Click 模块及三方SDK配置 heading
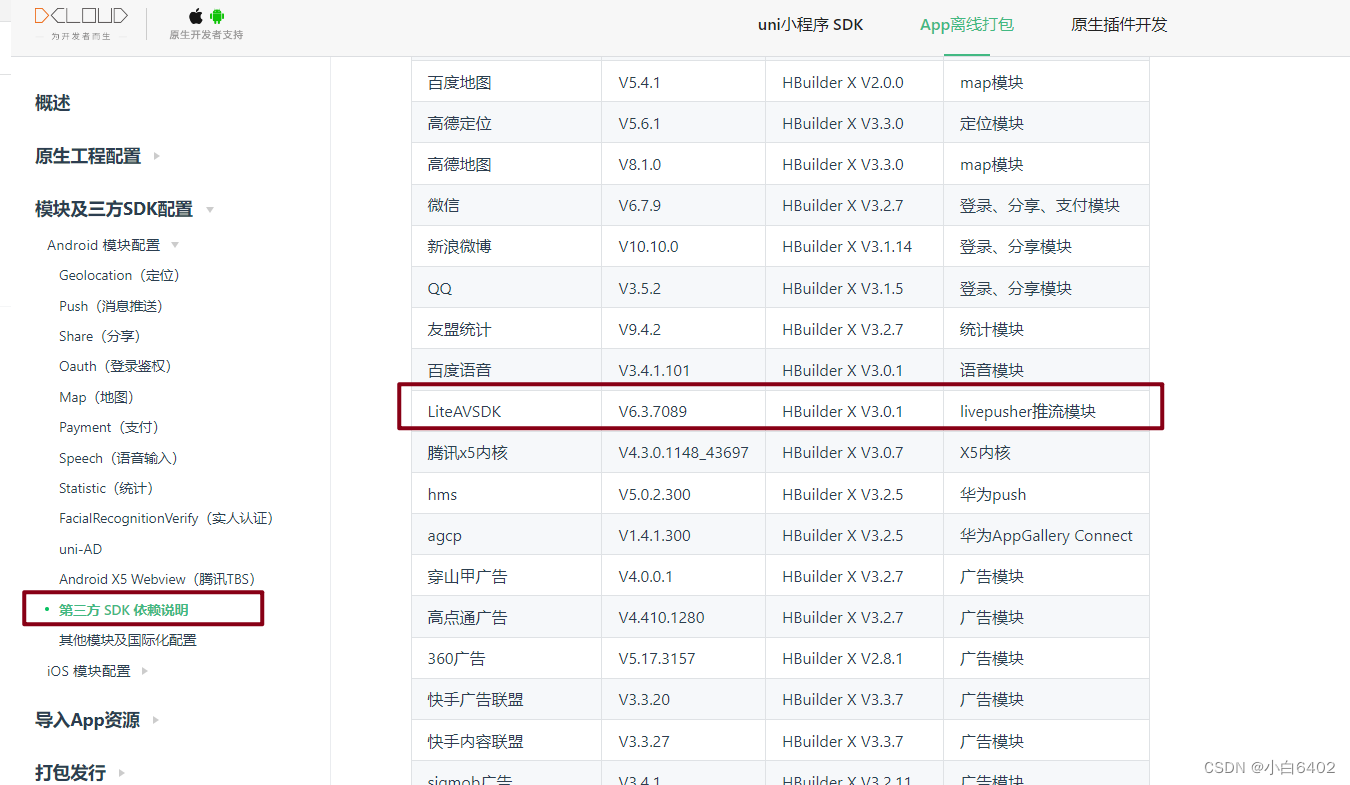The width and height of the screenshot is (1350, 785). 114,209
